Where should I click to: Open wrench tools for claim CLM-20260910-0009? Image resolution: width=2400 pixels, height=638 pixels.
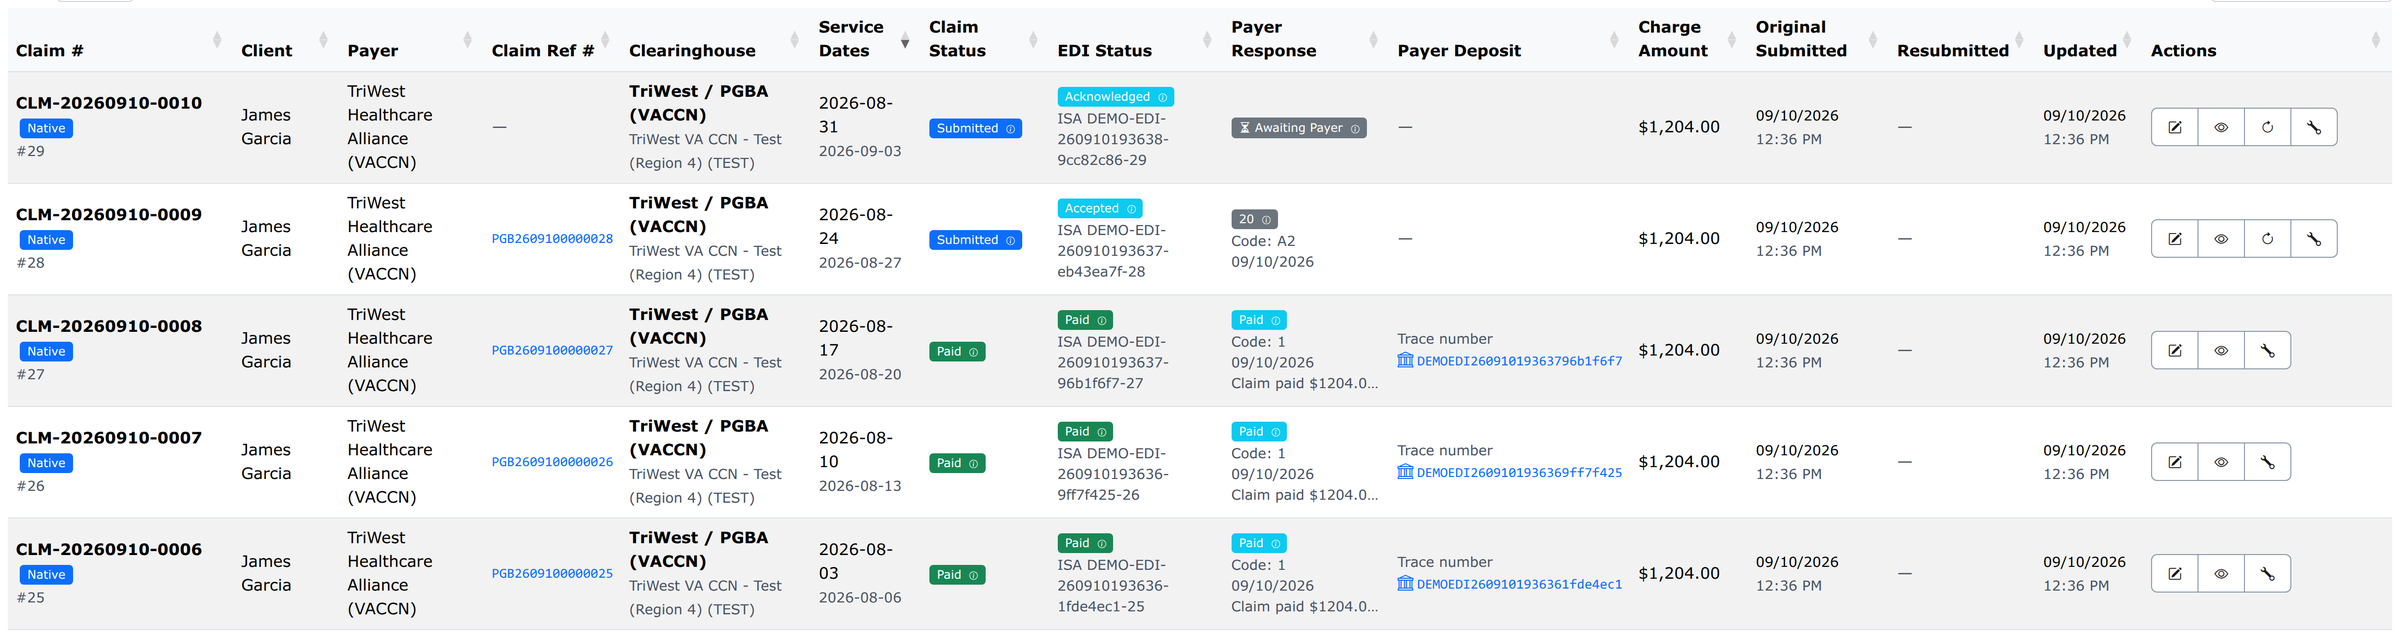(x=2314, y=239)
